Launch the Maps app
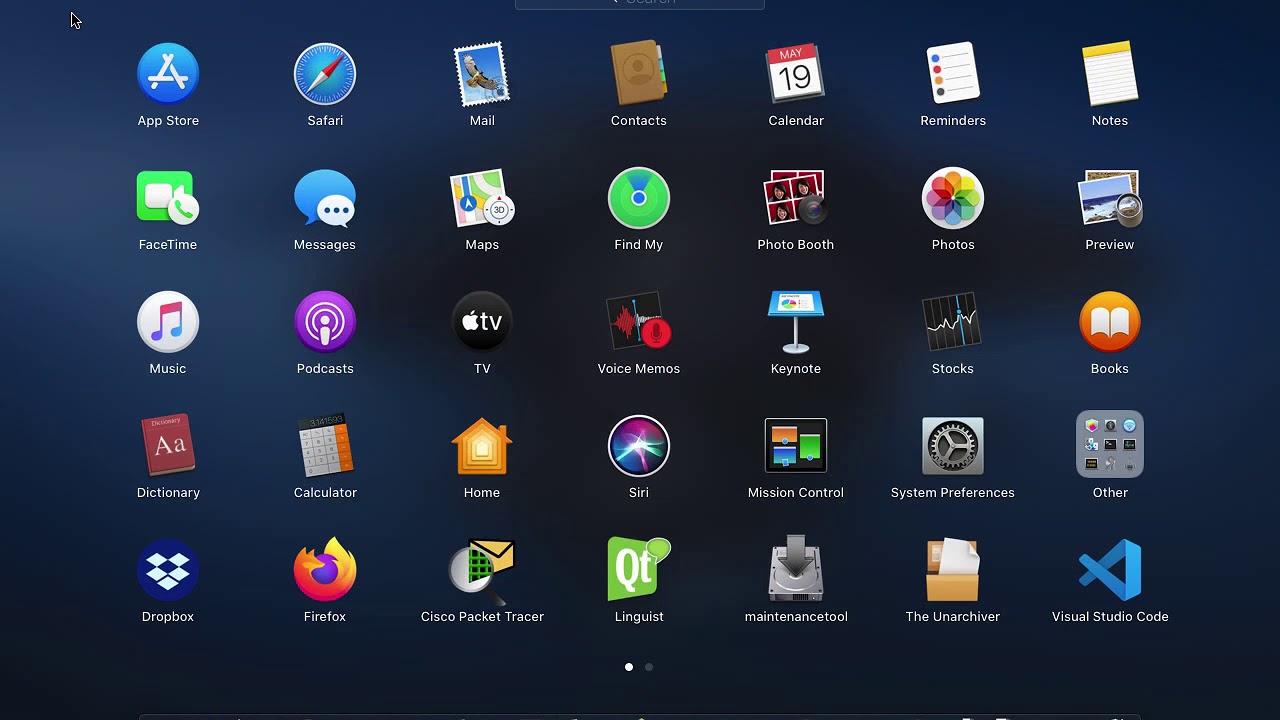 (482, 198)
